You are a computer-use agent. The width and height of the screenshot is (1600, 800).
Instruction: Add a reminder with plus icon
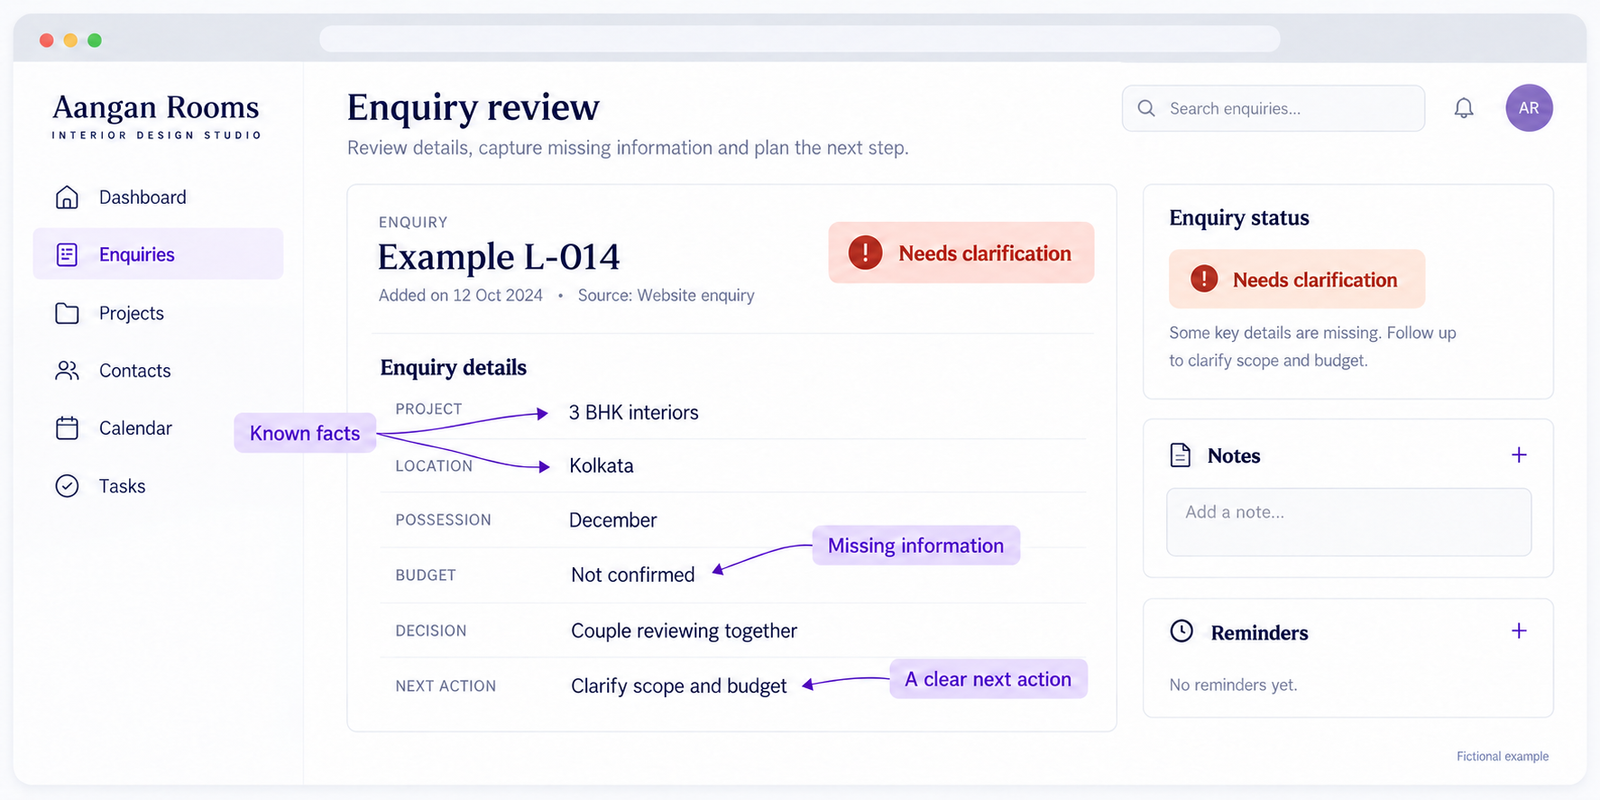coord(1519,631)
